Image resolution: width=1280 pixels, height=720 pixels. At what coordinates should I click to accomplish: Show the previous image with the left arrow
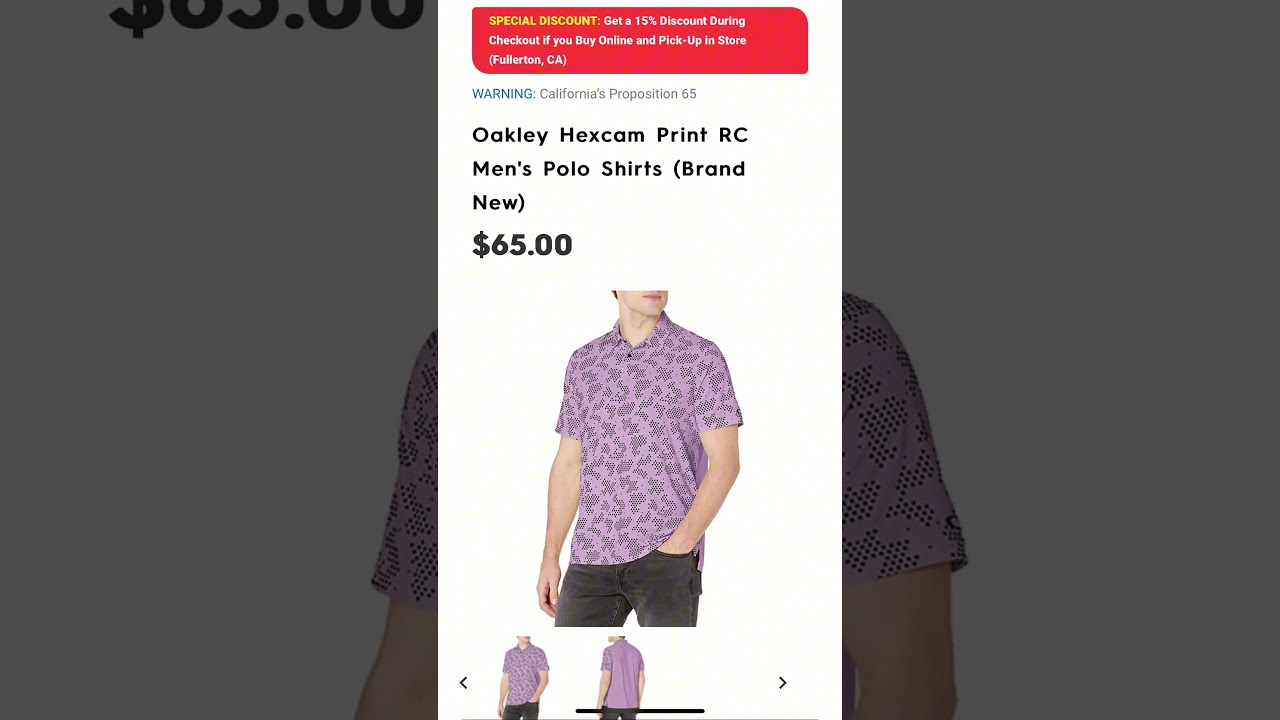coord(463,683)
